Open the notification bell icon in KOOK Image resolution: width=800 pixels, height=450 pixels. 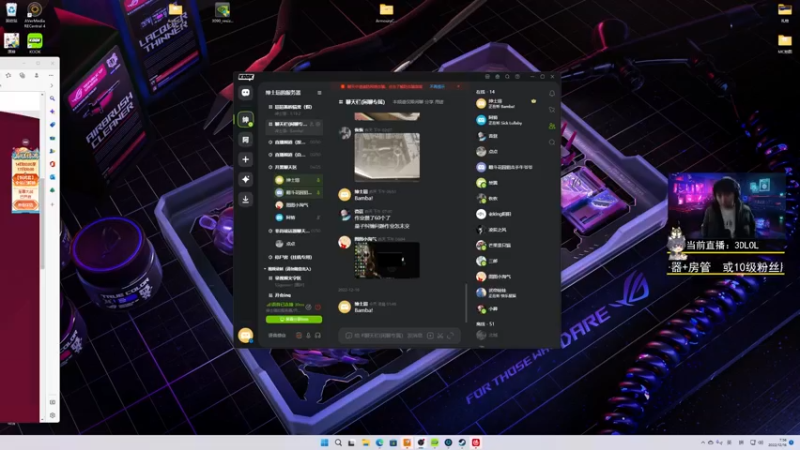552,93
